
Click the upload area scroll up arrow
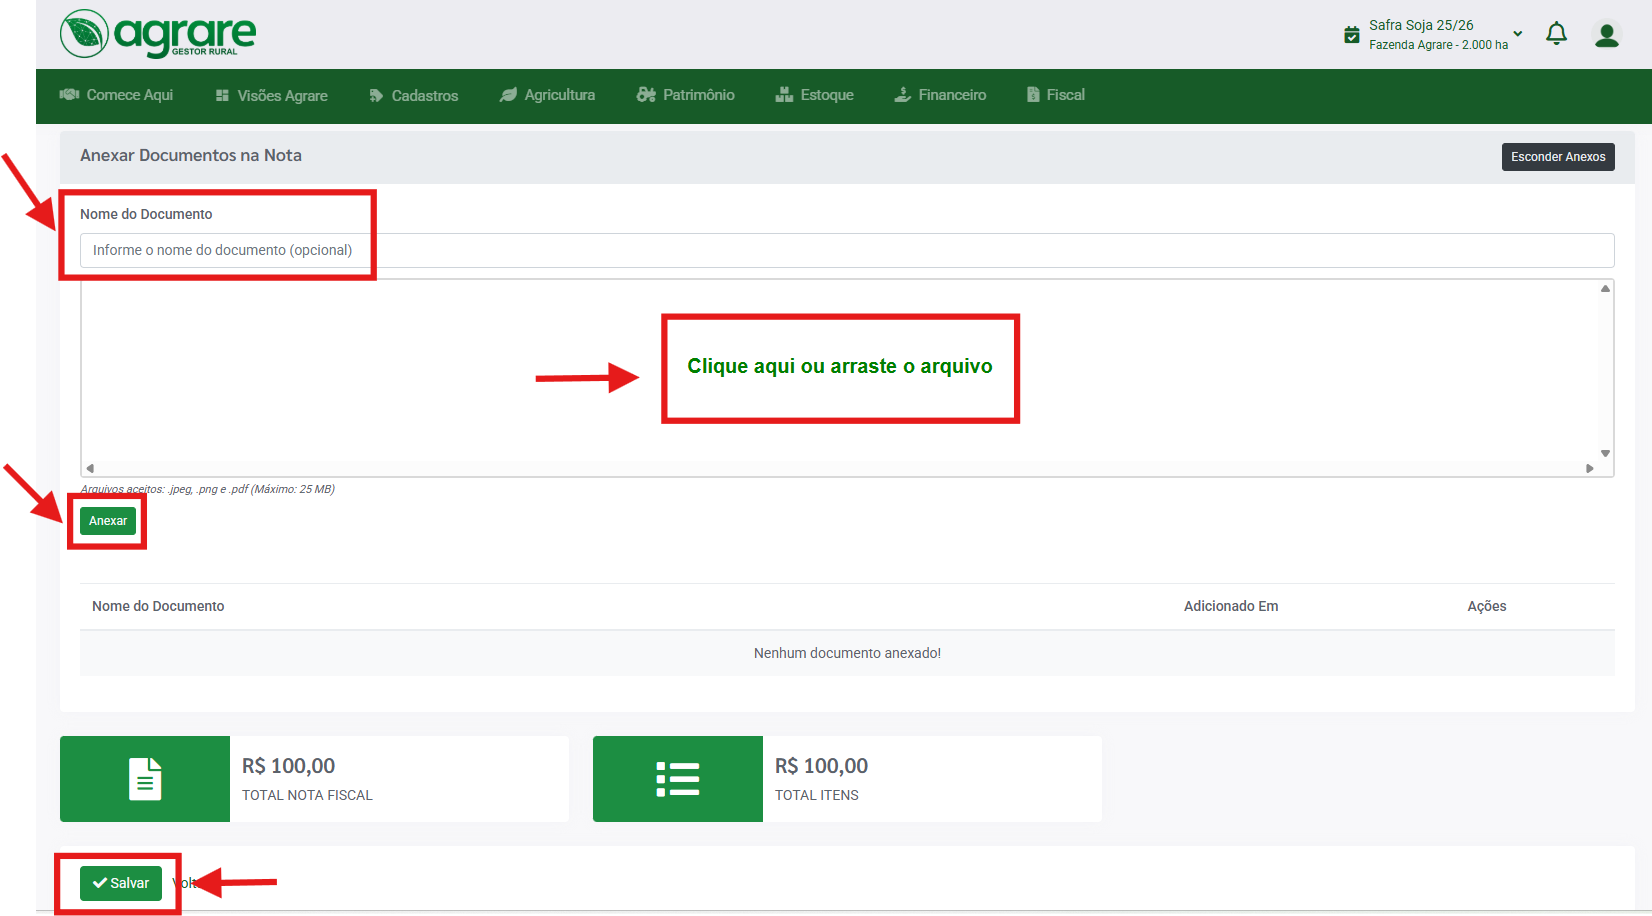tap(1605, 288)
